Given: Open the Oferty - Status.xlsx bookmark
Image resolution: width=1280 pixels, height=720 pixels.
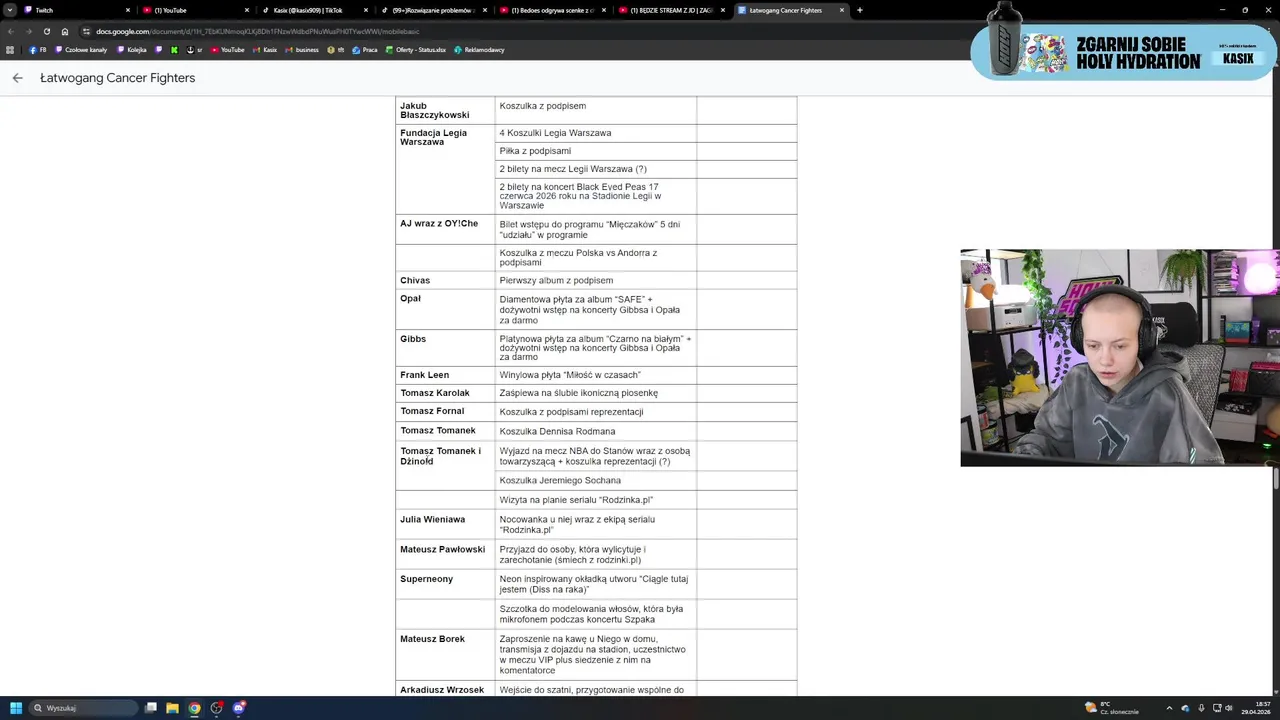Looking at the screenshot, I should coord(415,50).
